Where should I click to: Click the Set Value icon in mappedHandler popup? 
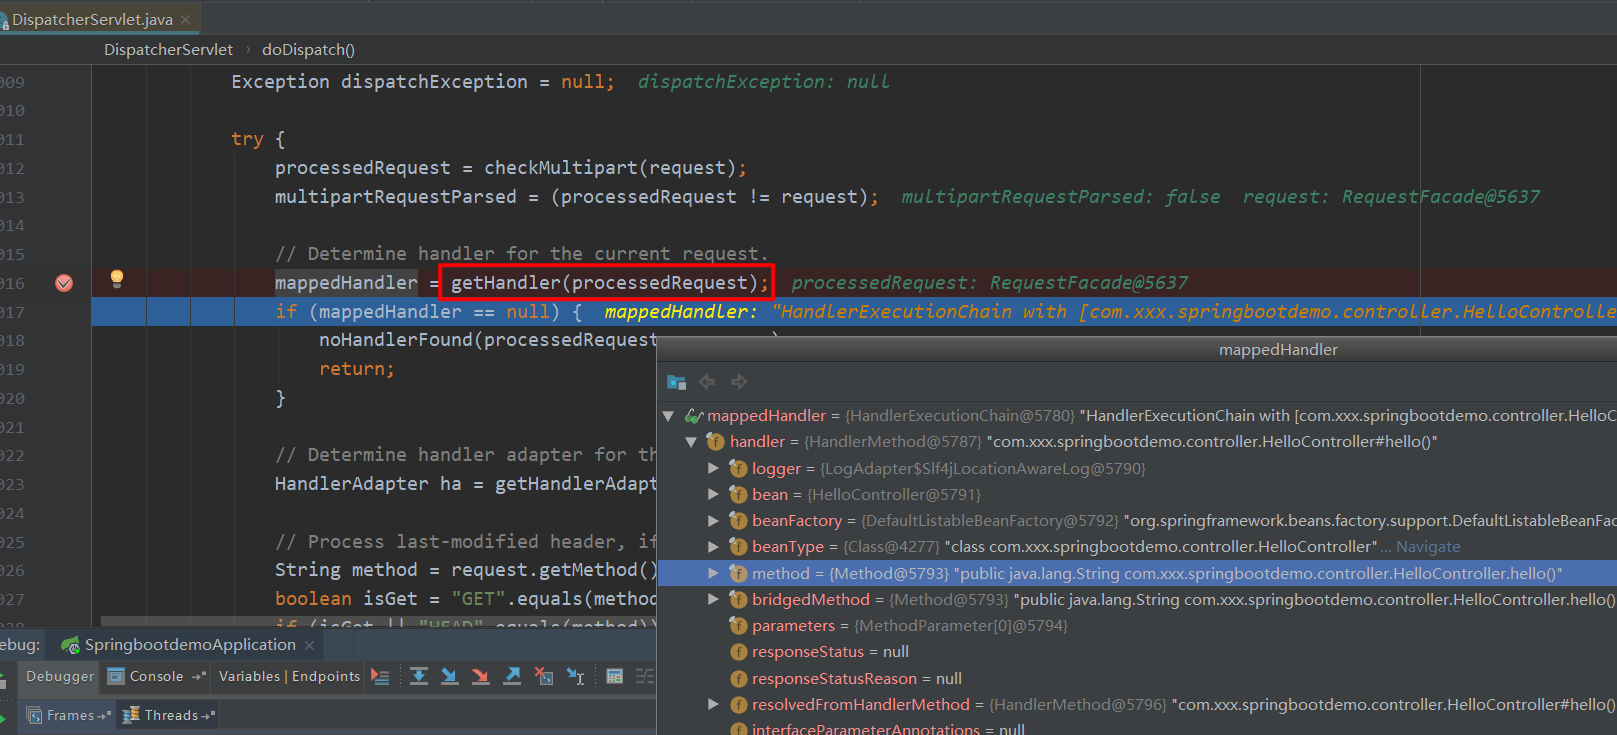(x=677, y=382)
